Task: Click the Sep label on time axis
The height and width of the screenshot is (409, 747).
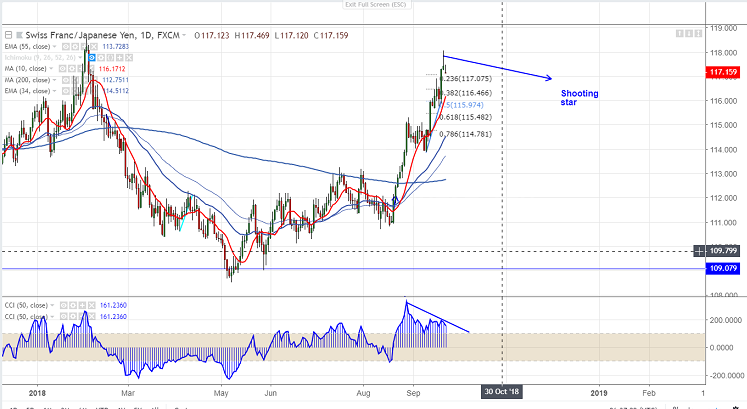Action: pos(413,393)
